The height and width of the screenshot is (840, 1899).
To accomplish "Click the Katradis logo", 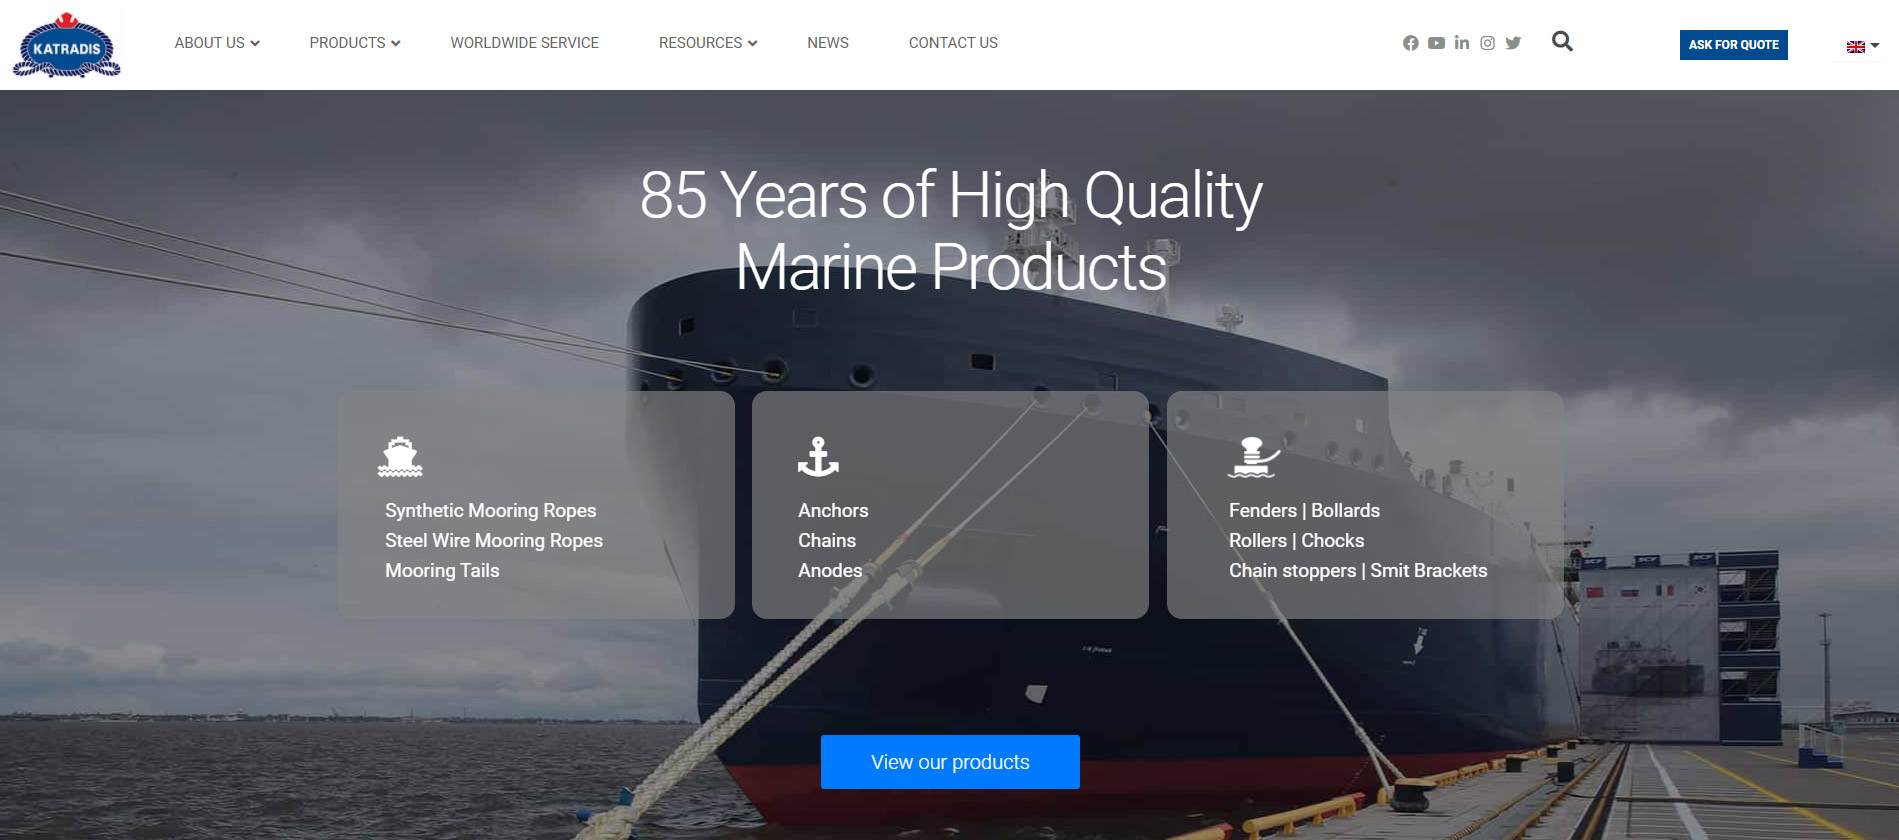I will point(67,45).
